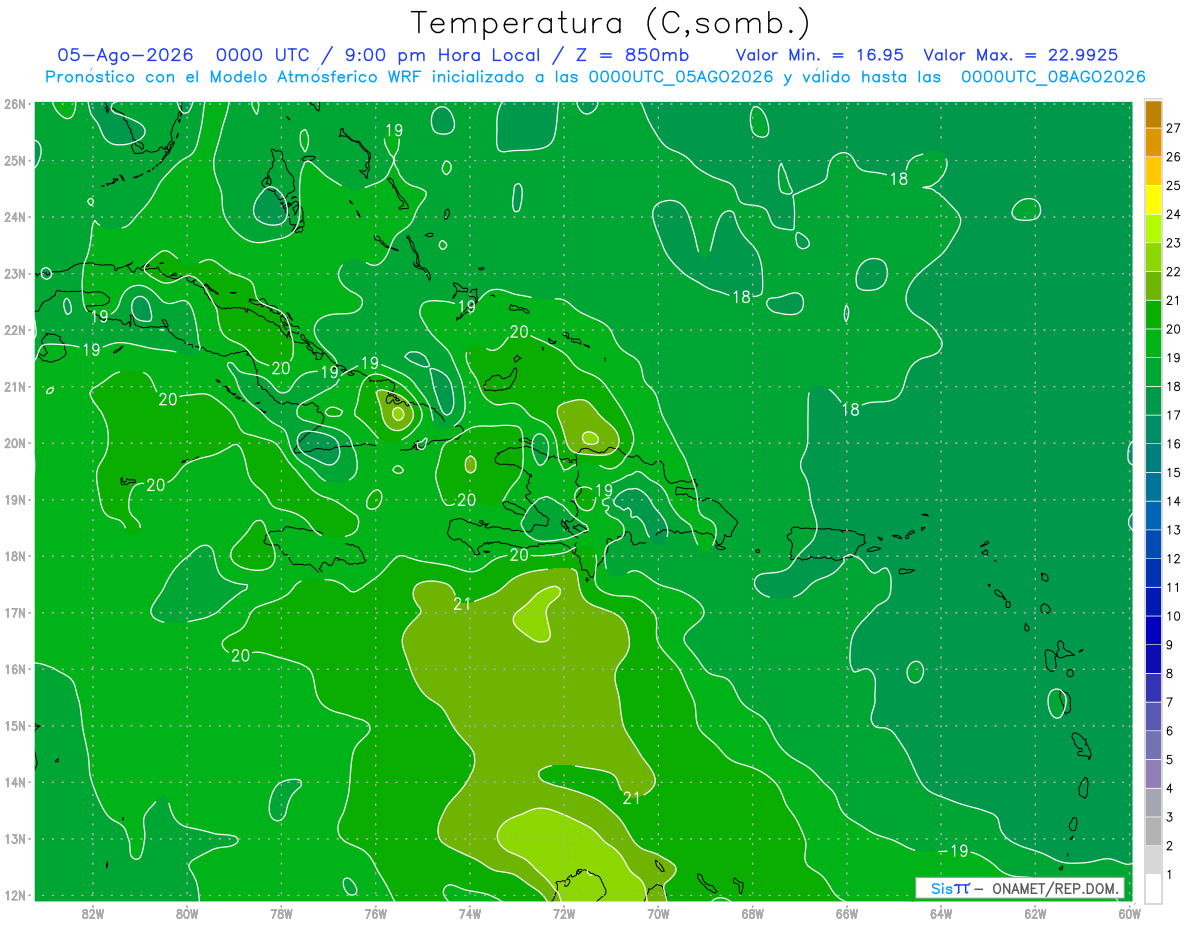The image size is (1200, 927).
Task: Click the latitude label "26N"
Action: [15, 104]
